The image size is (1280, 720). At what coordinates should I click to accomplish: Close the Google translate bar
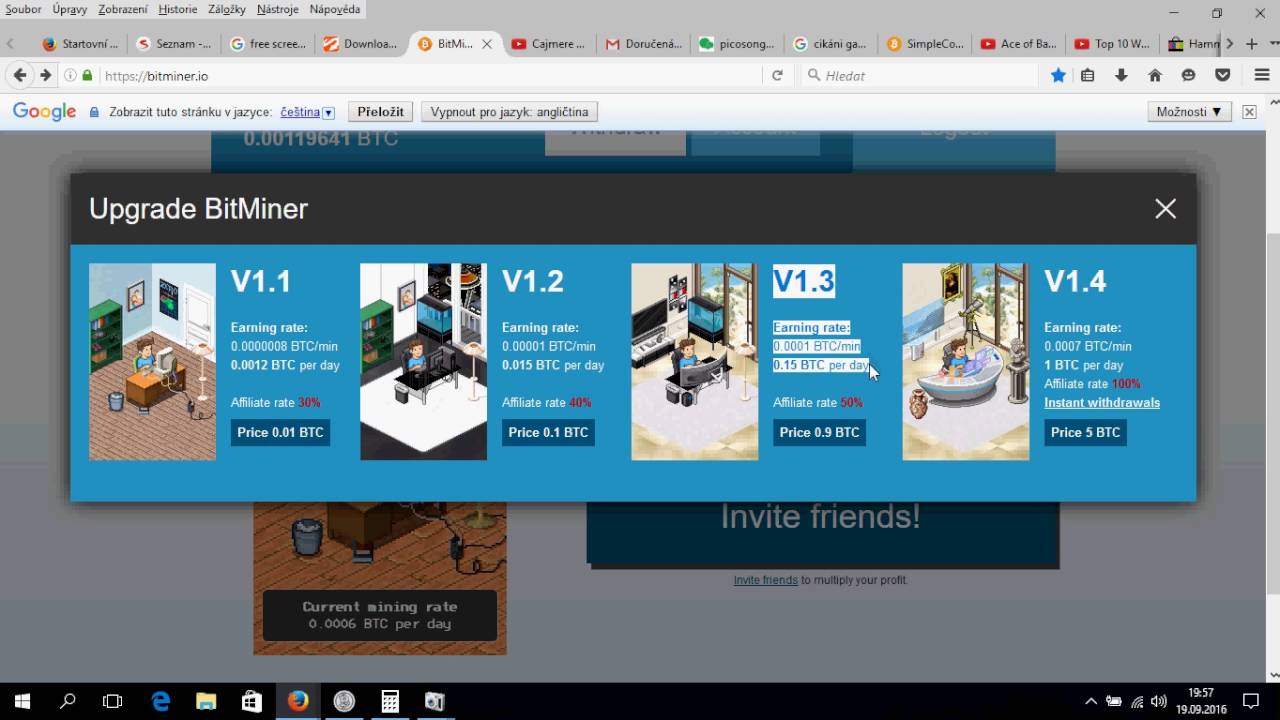point(1249,112)
